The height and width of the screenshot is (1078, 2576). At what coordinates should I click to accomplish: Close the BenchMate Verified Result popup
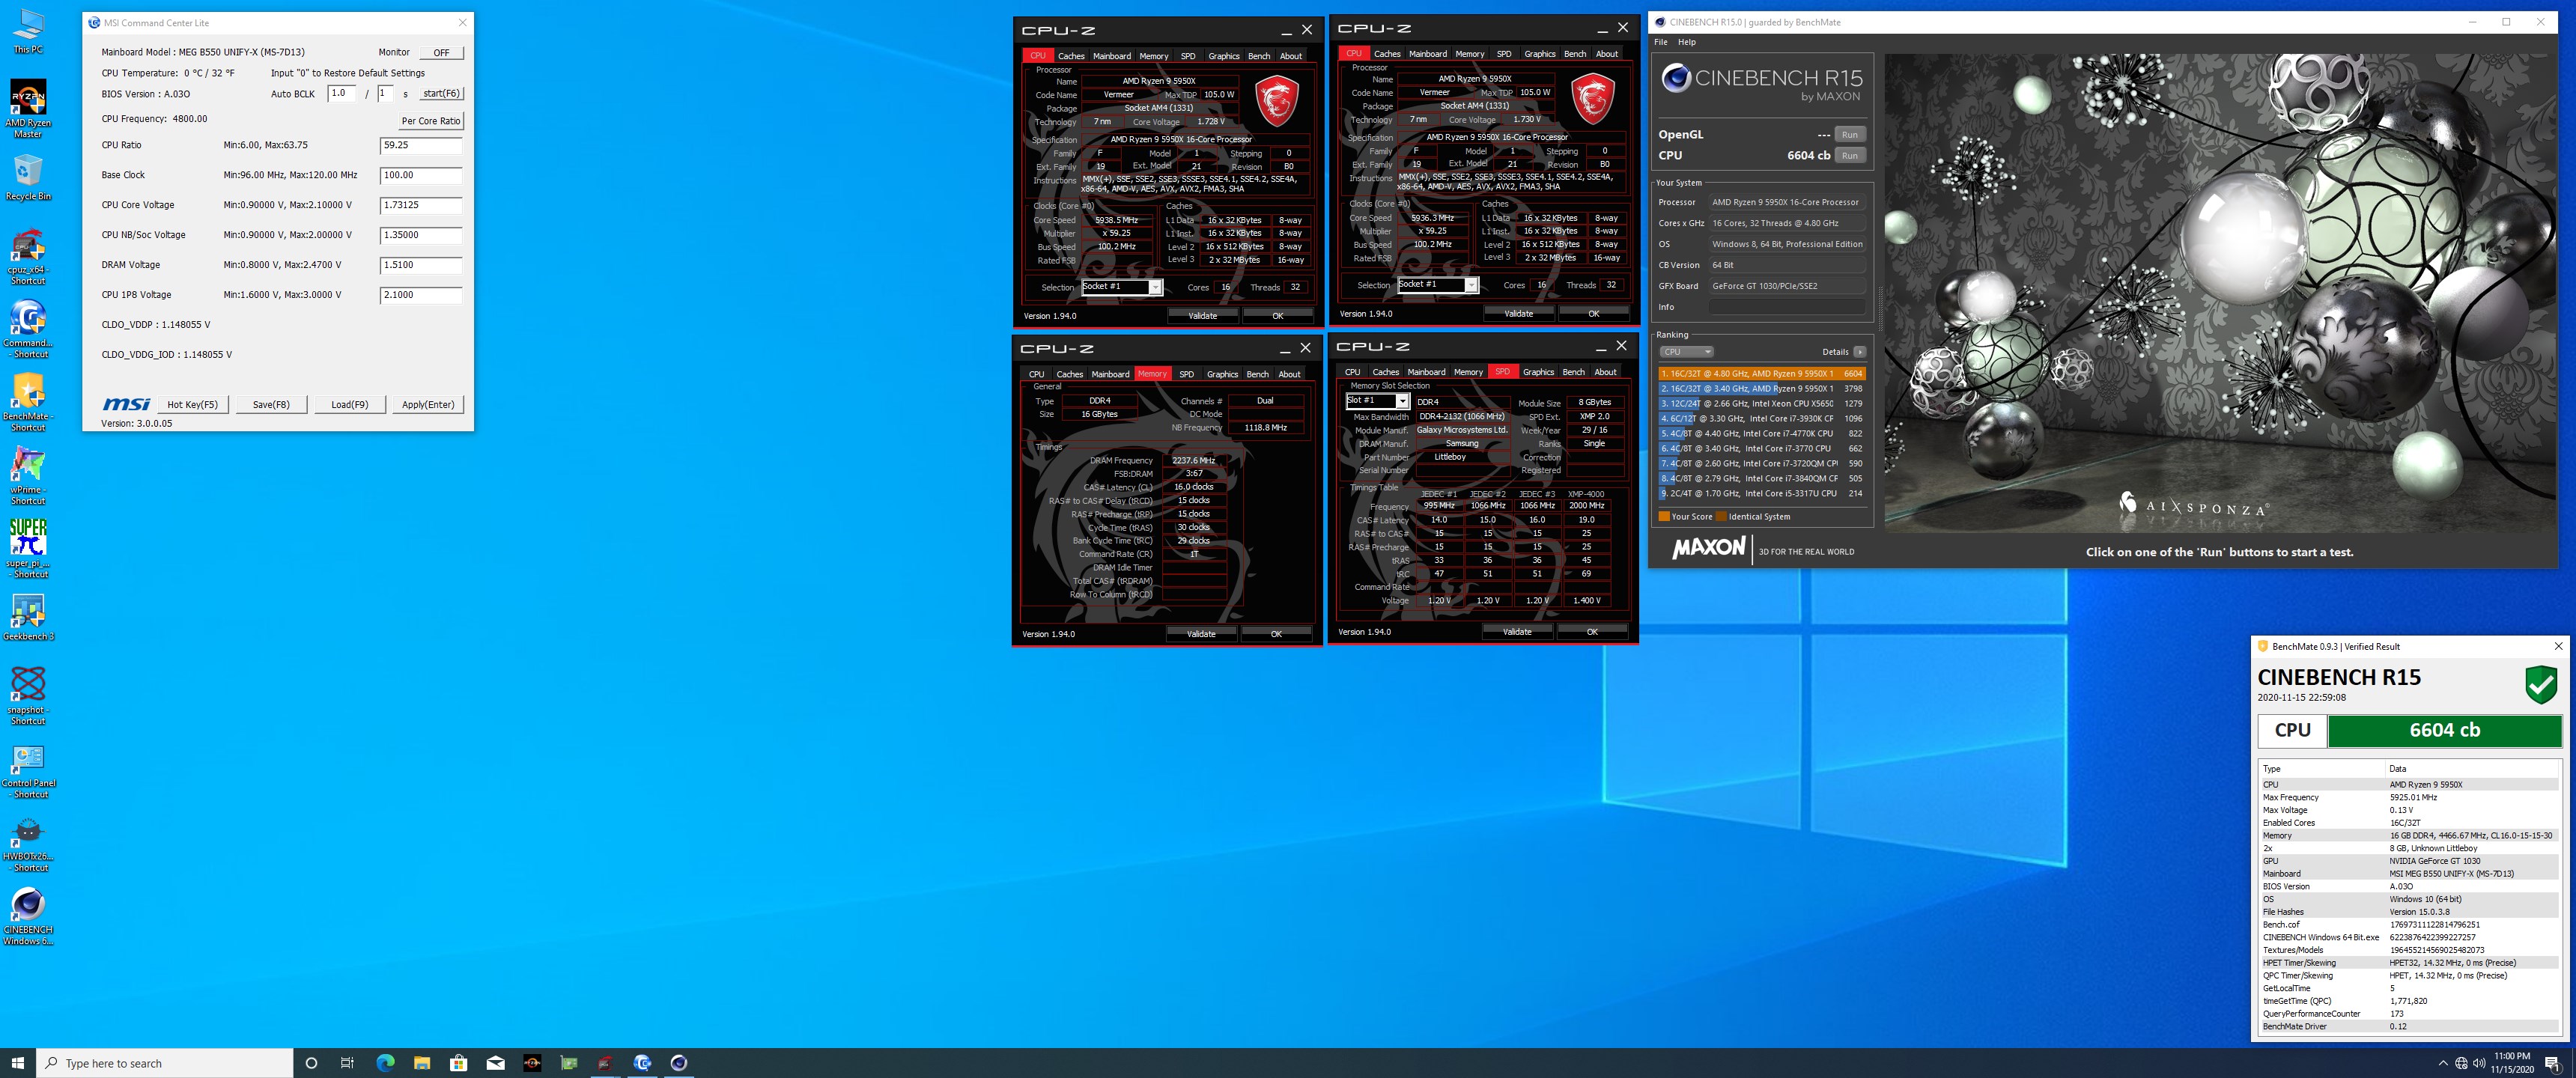2558,647
